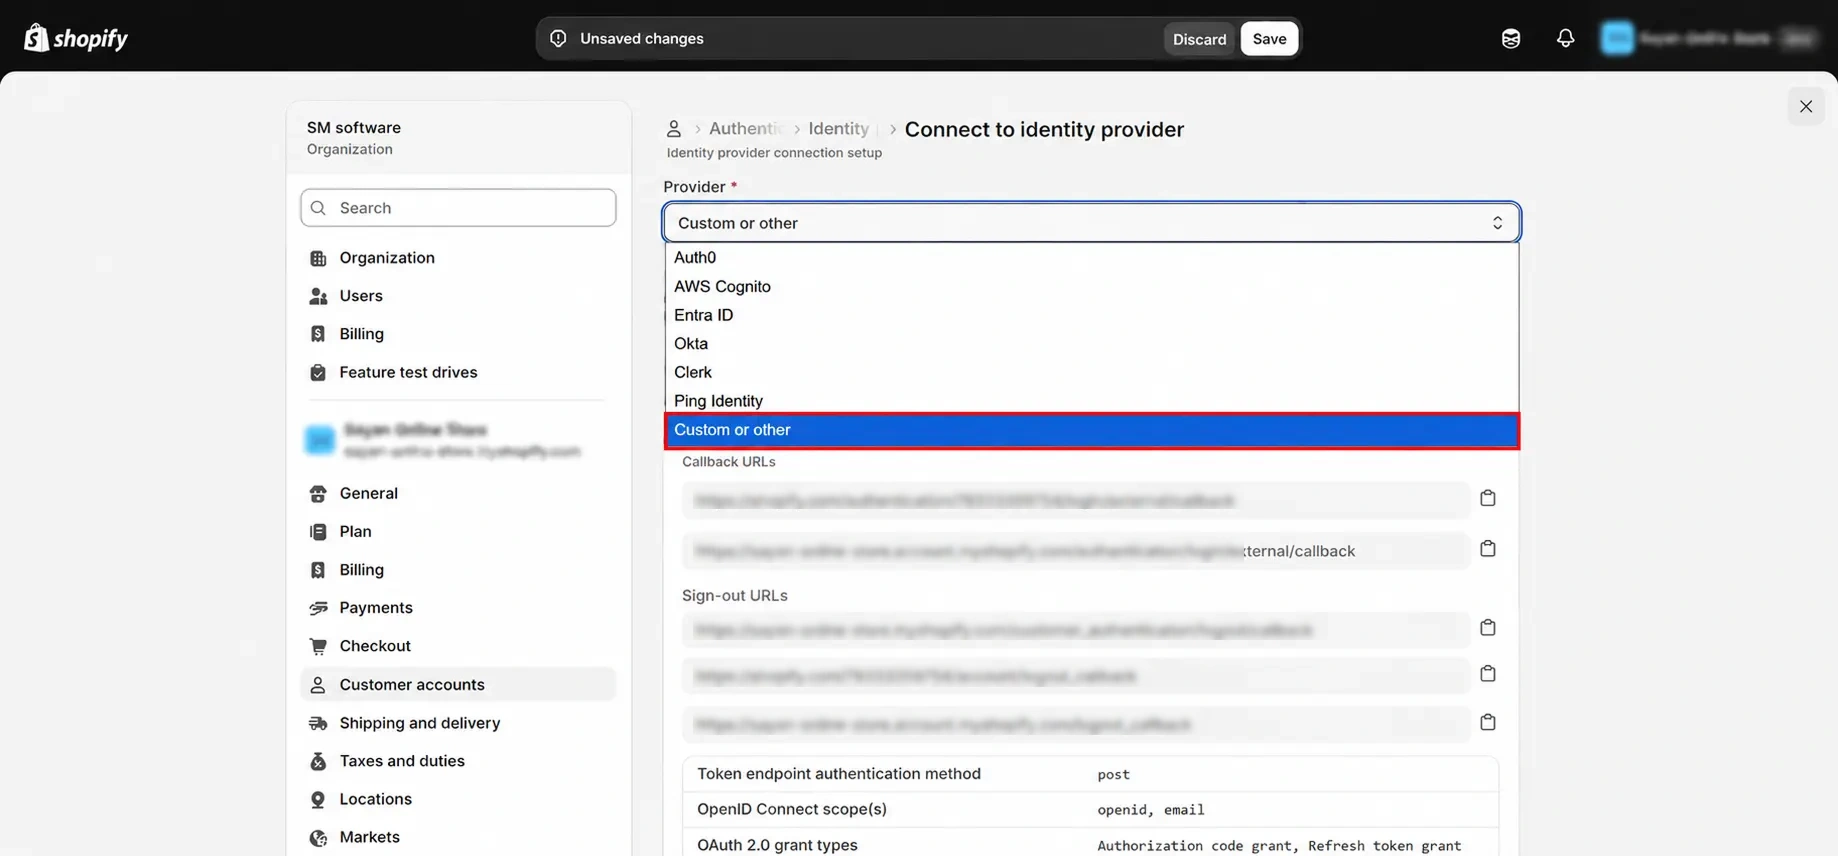
Task: Copy the first Callback URL
Action: coord(1487,498)
